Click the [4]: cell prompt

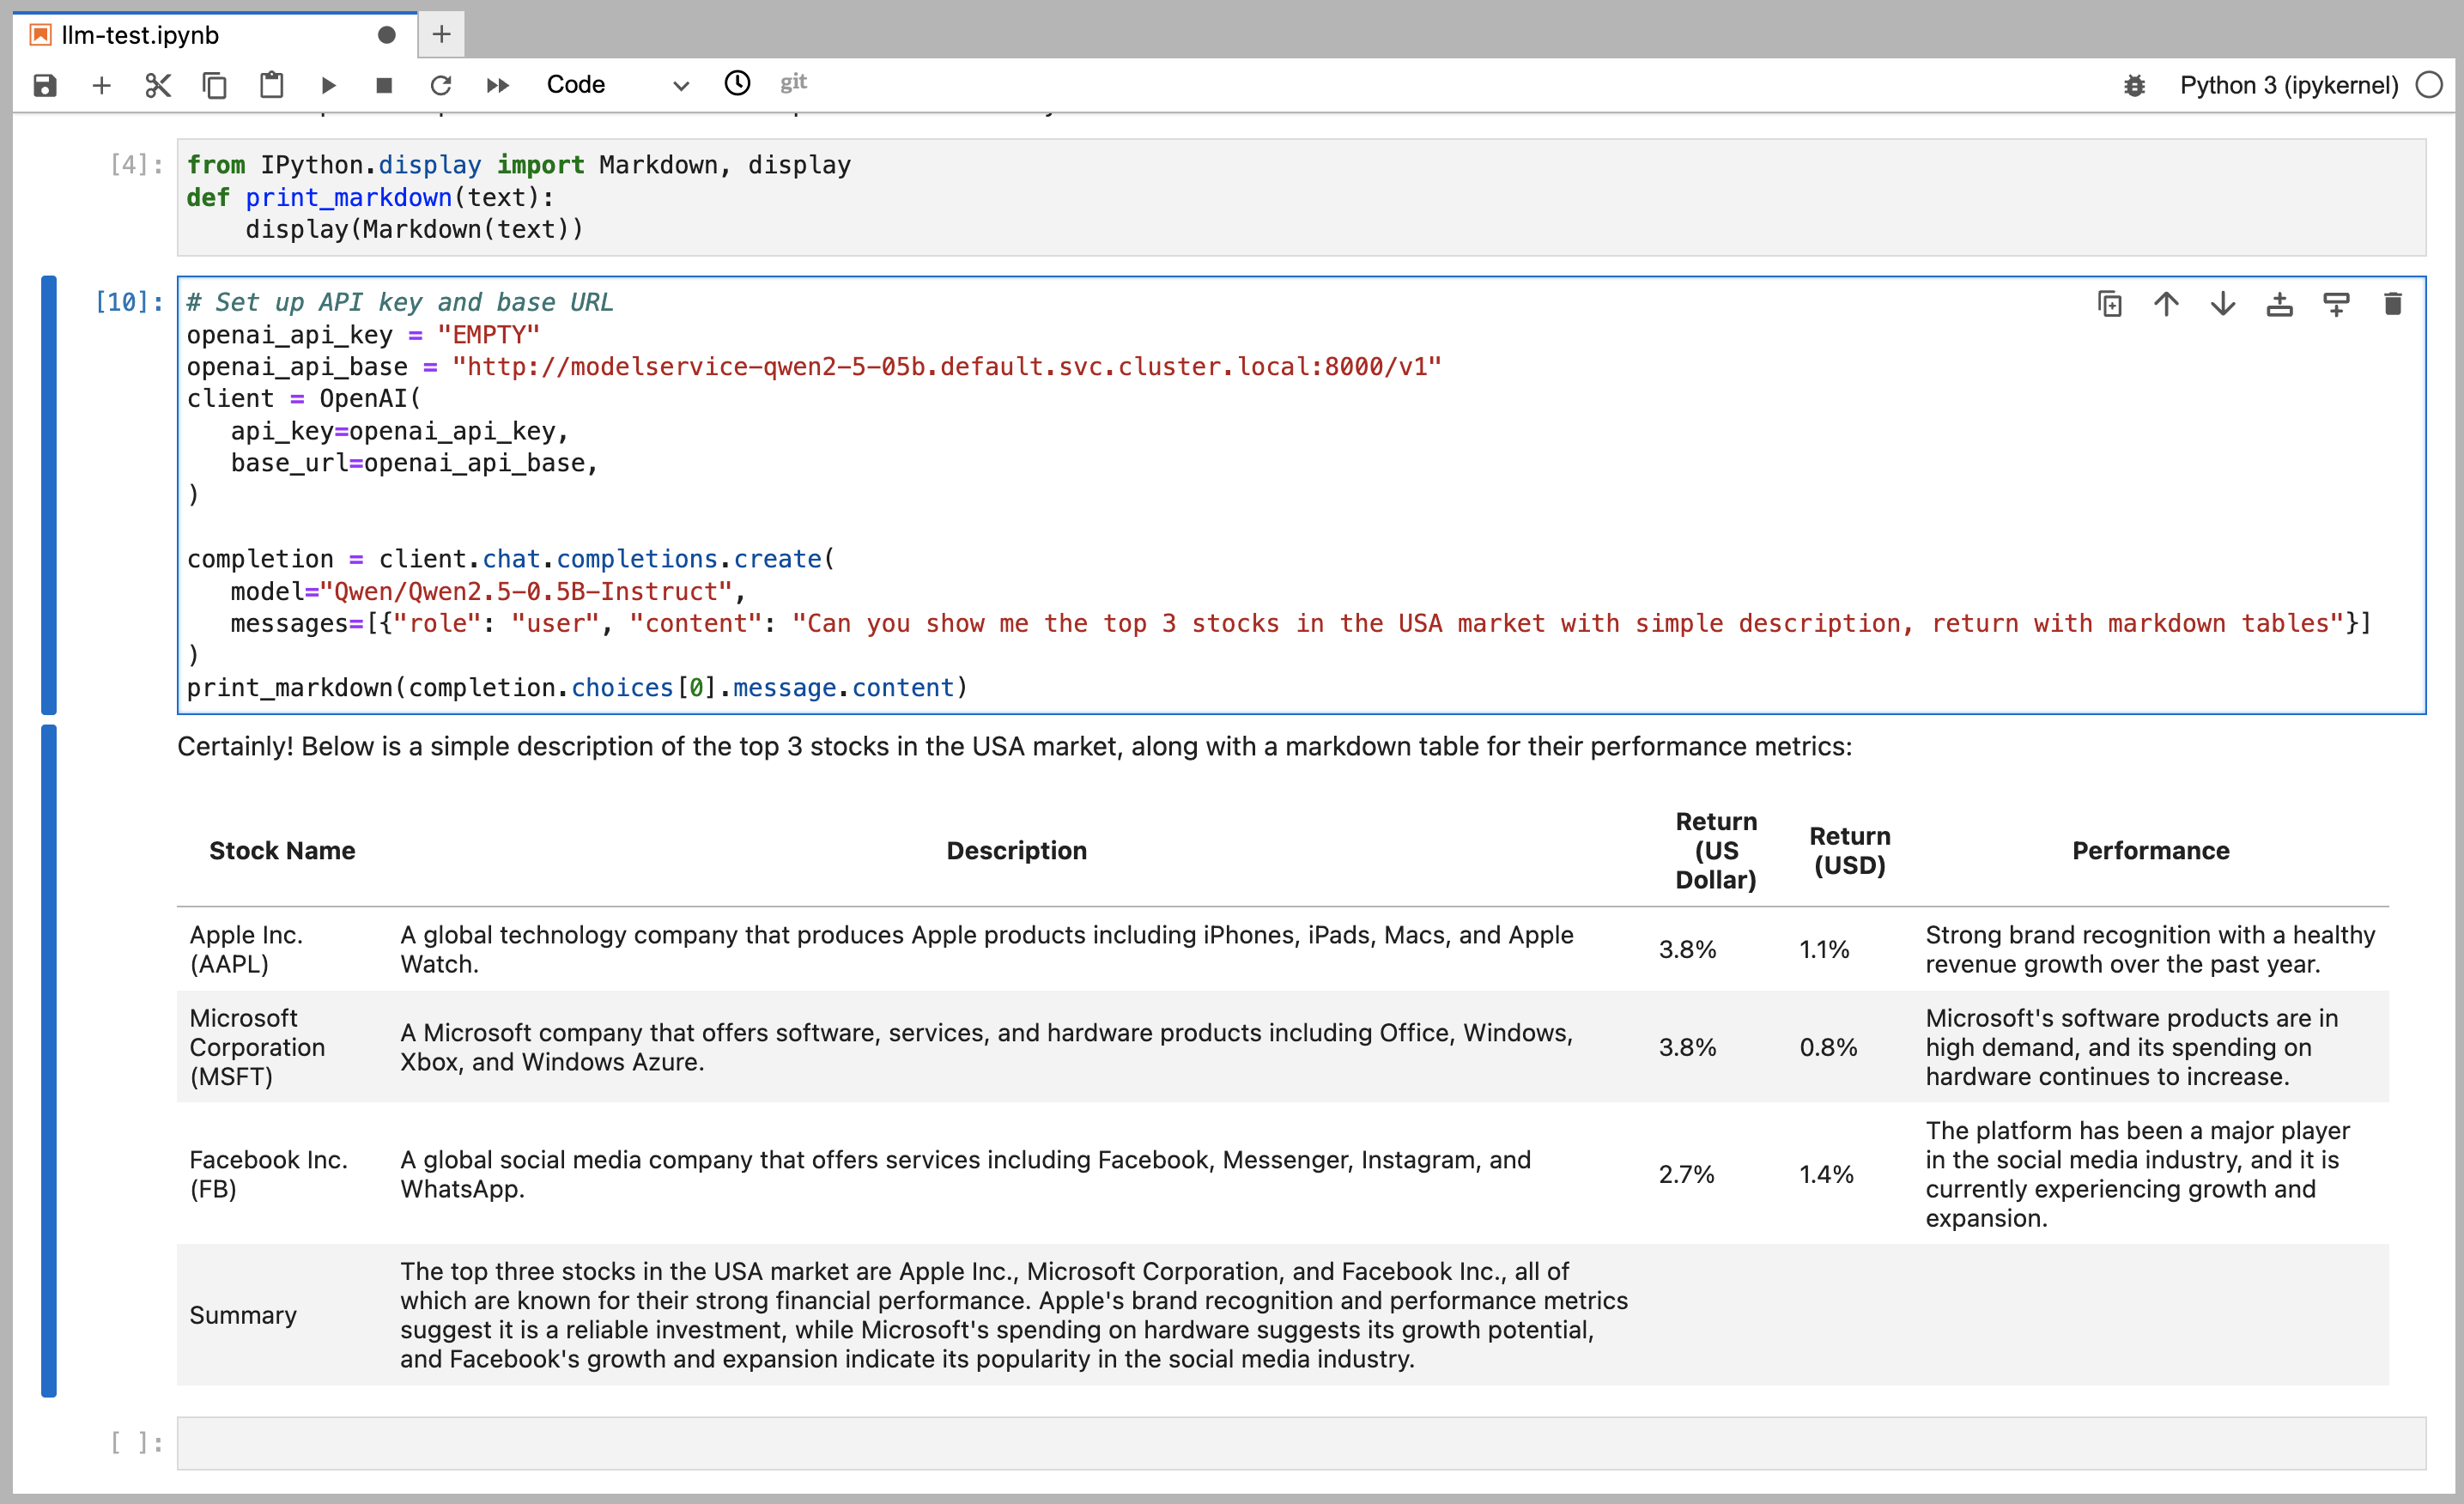(137, 164)
